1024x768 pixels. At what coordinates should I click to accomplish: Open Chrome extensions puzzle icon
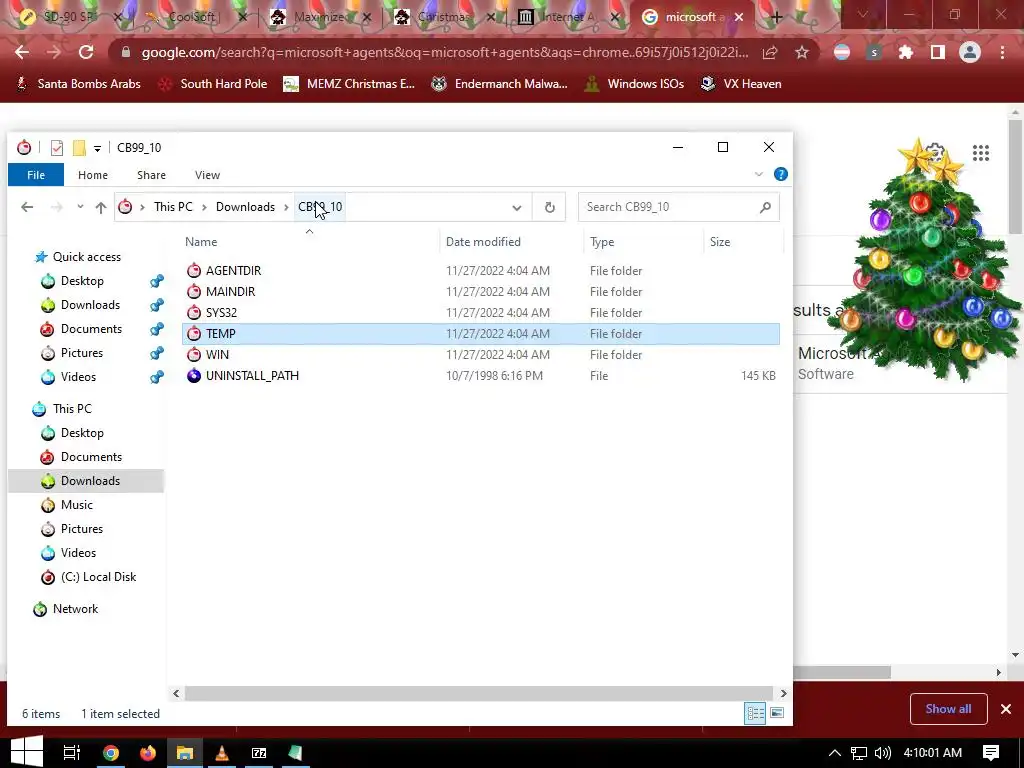905,52
